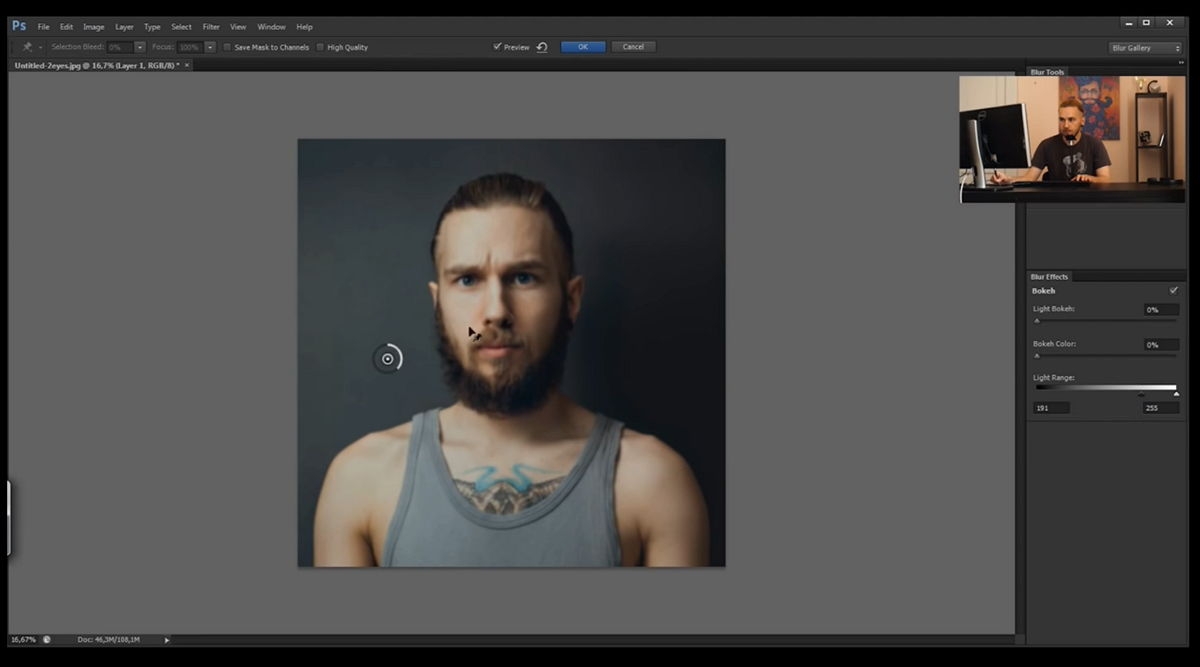
Task: Open the File menu
Action: 43,27
